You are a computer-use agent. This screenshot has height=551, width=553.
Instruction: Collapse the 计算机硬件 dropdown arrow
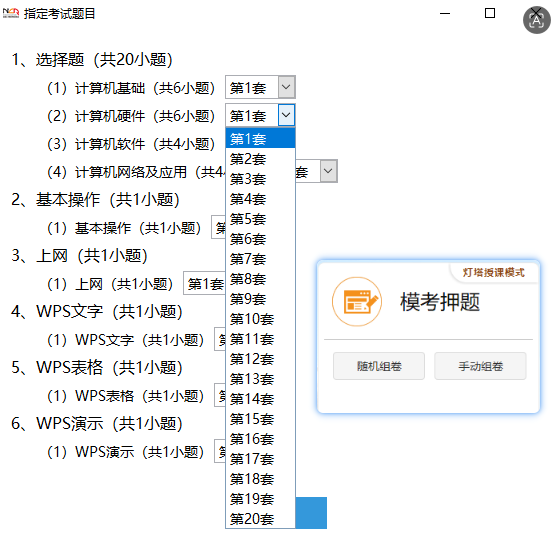[x=286, y=115]
